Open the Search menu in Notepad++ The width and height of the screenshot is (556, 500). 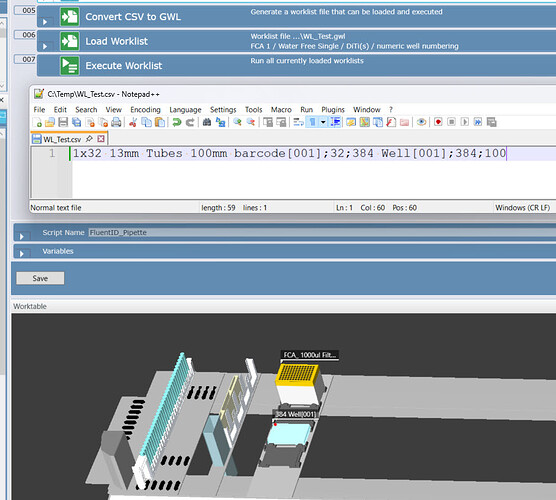[x=86, y=110]
